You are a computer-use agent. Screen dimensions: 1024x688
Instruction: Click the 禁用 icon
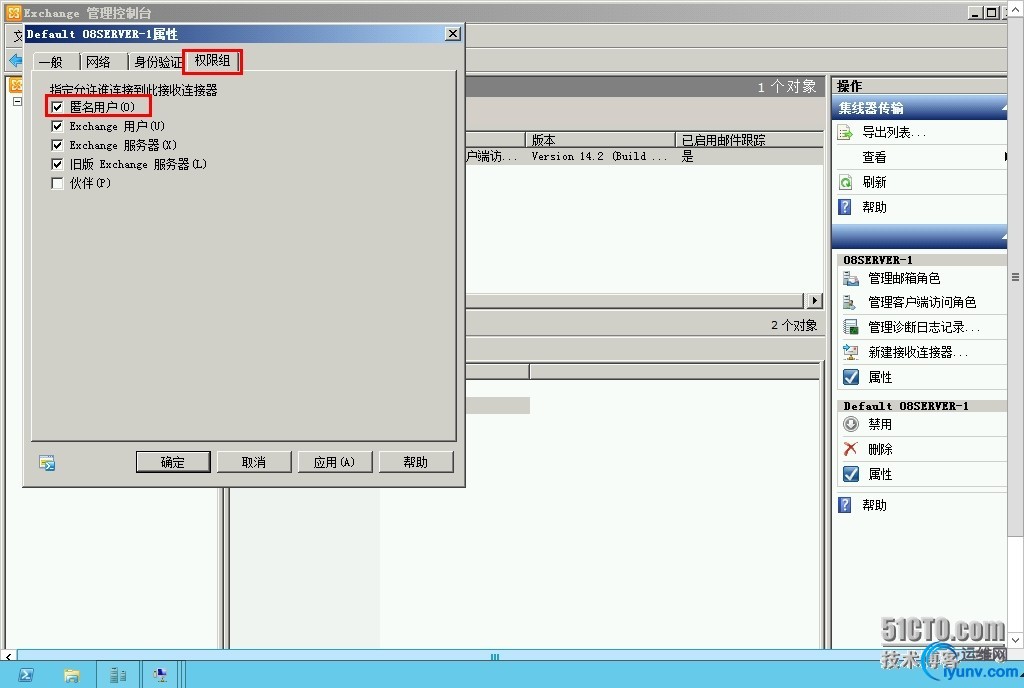(850, 424)
